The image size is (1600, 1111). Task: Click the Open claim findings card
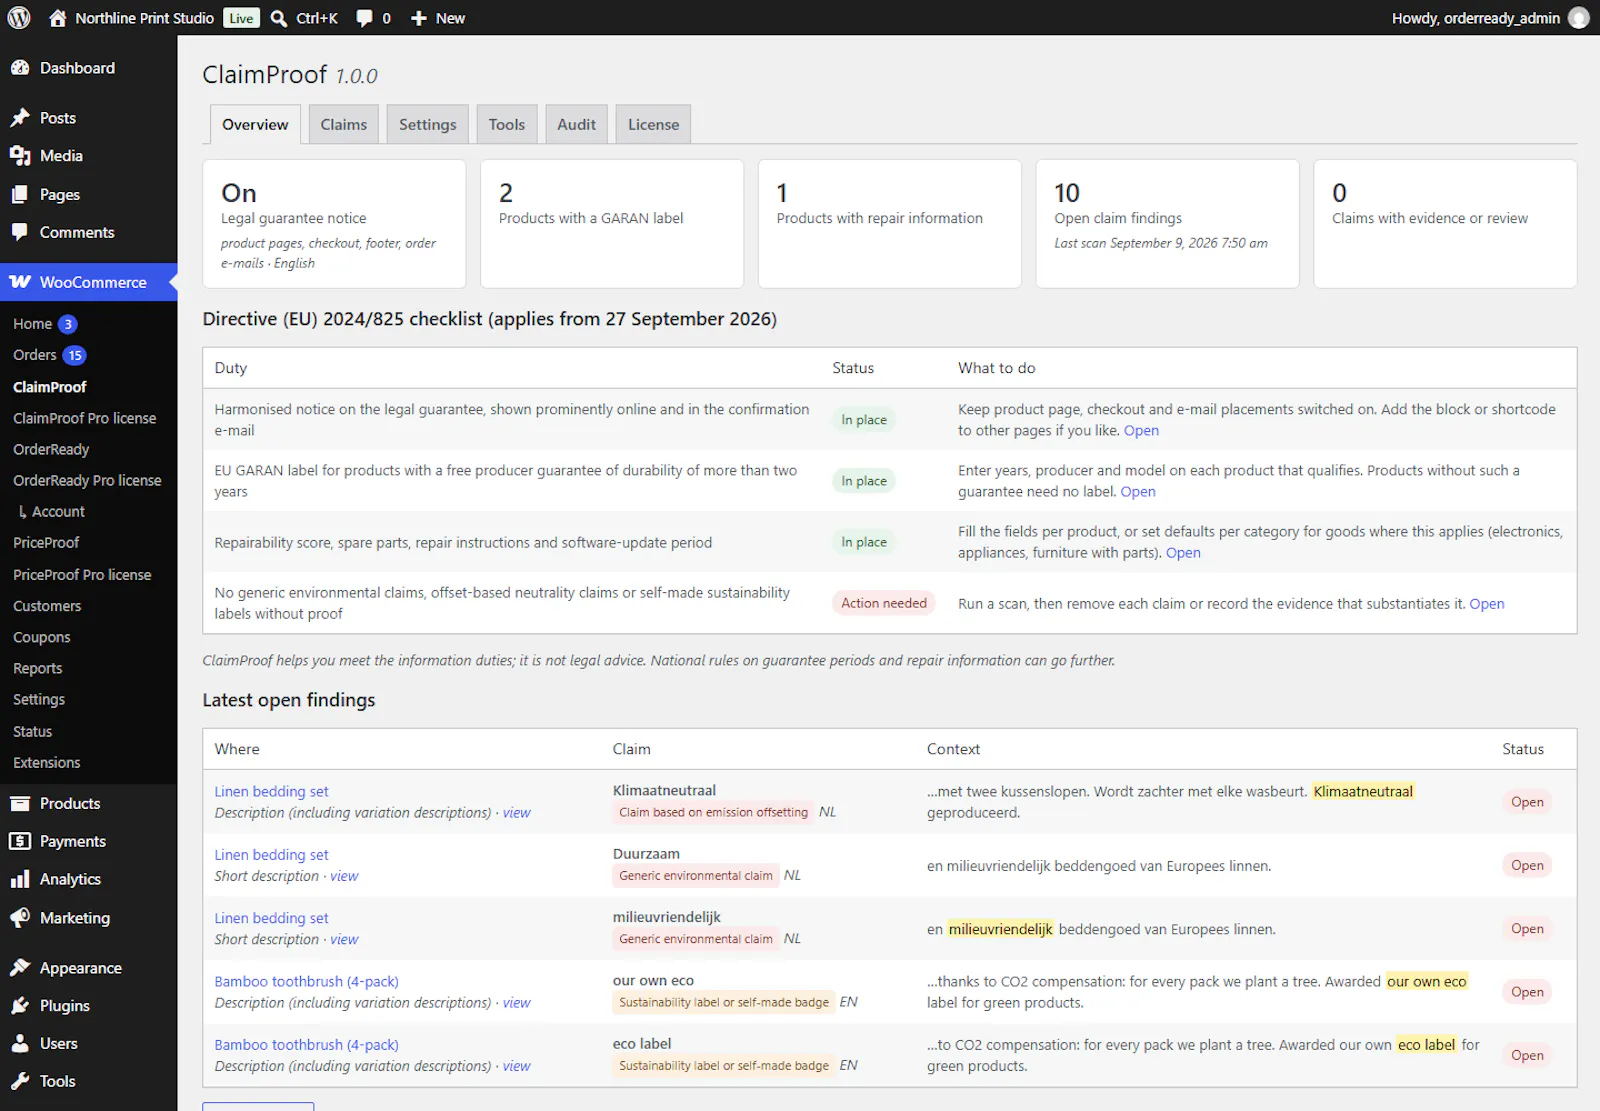1167,224
